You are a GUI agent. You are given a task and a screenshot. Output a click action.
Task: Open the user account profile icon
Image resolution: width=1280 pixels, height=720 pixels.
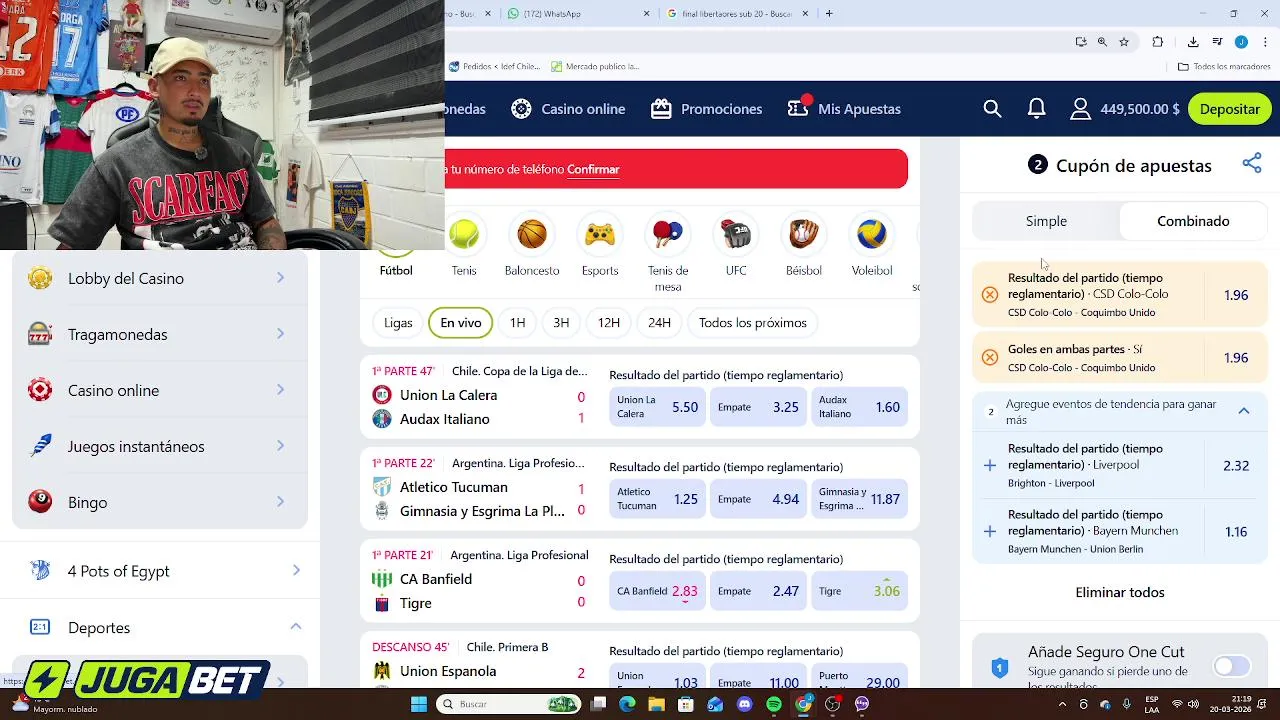pos(1080,109)
